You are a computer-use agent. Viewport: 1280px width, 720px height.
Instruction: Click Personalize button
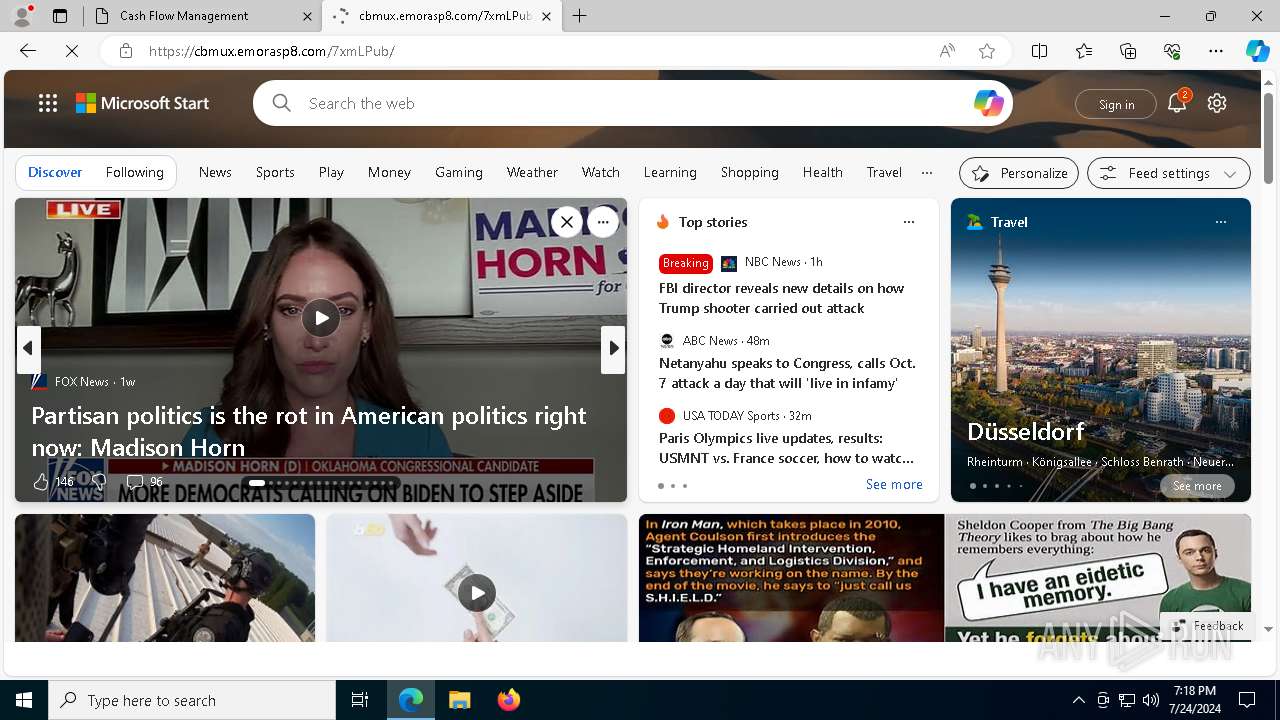click(x=1019, y=173)
